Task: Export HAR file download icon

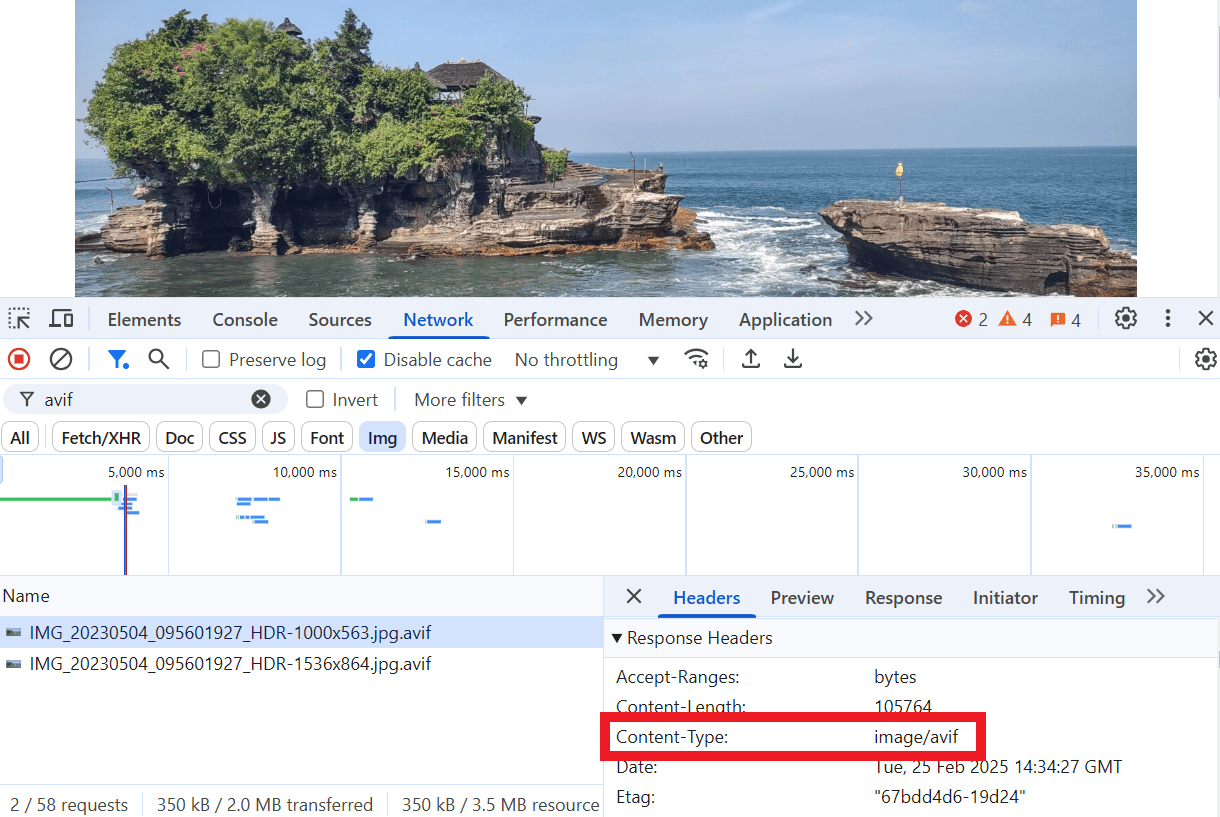Action: pos(793,359)
